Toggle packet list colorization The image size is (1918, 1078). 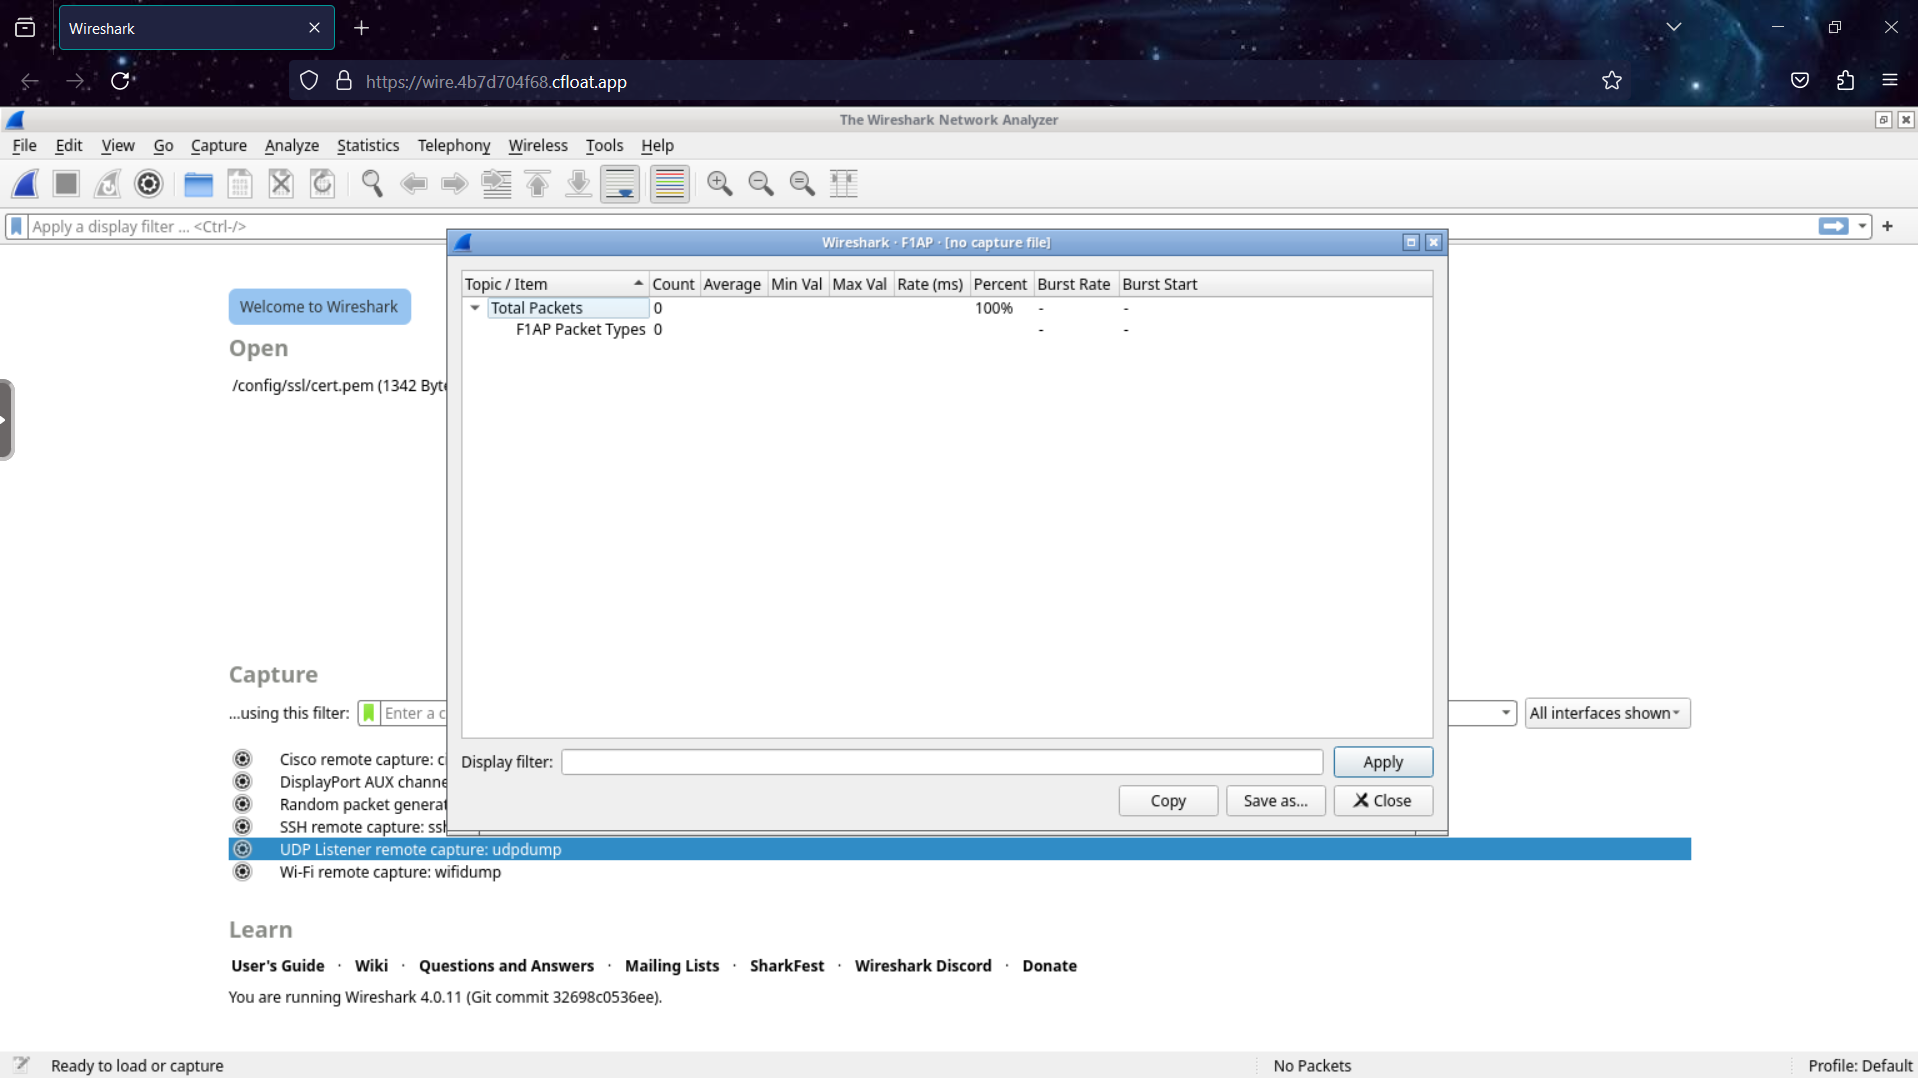(669, 184)
